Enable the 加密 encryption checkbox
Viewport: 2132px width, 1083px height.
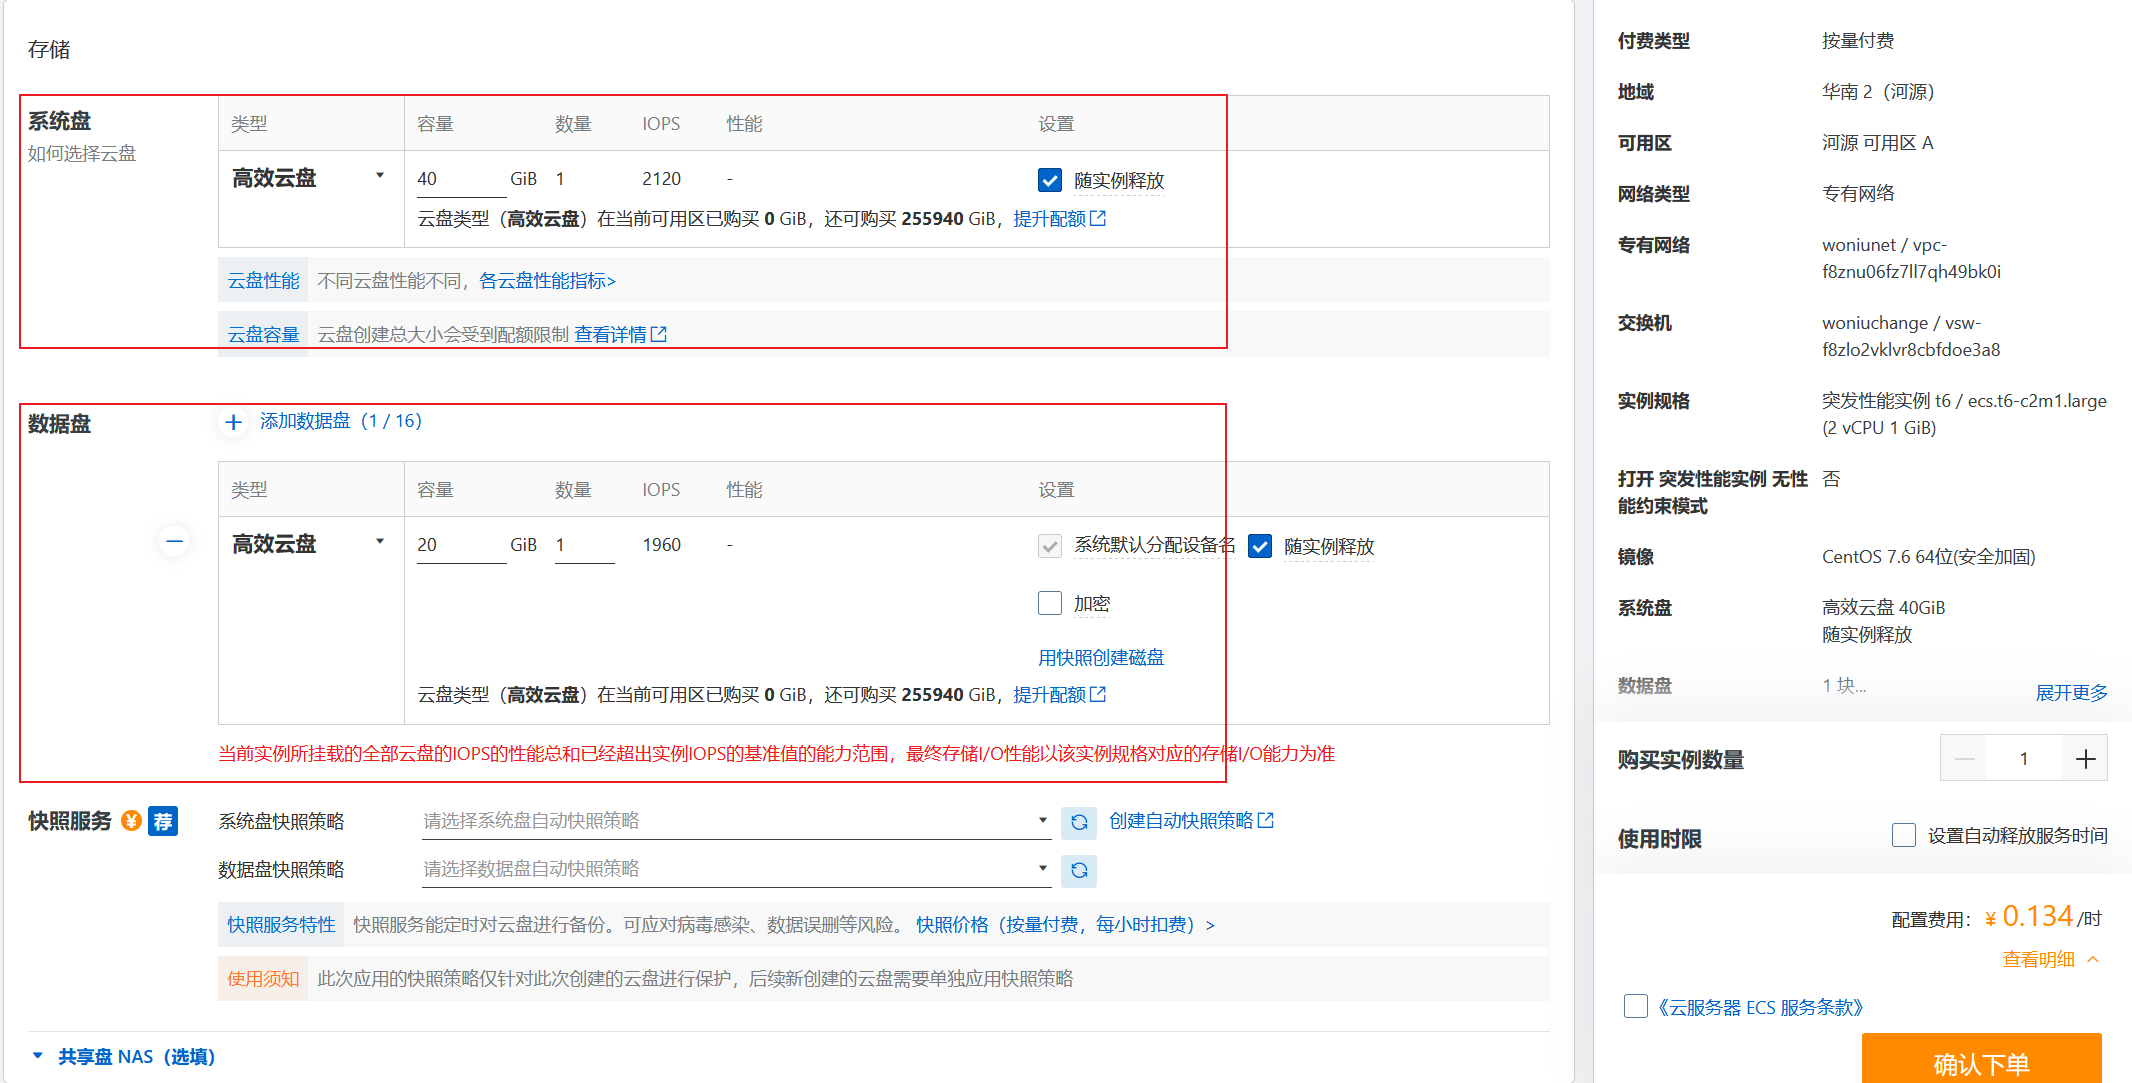1050,603
